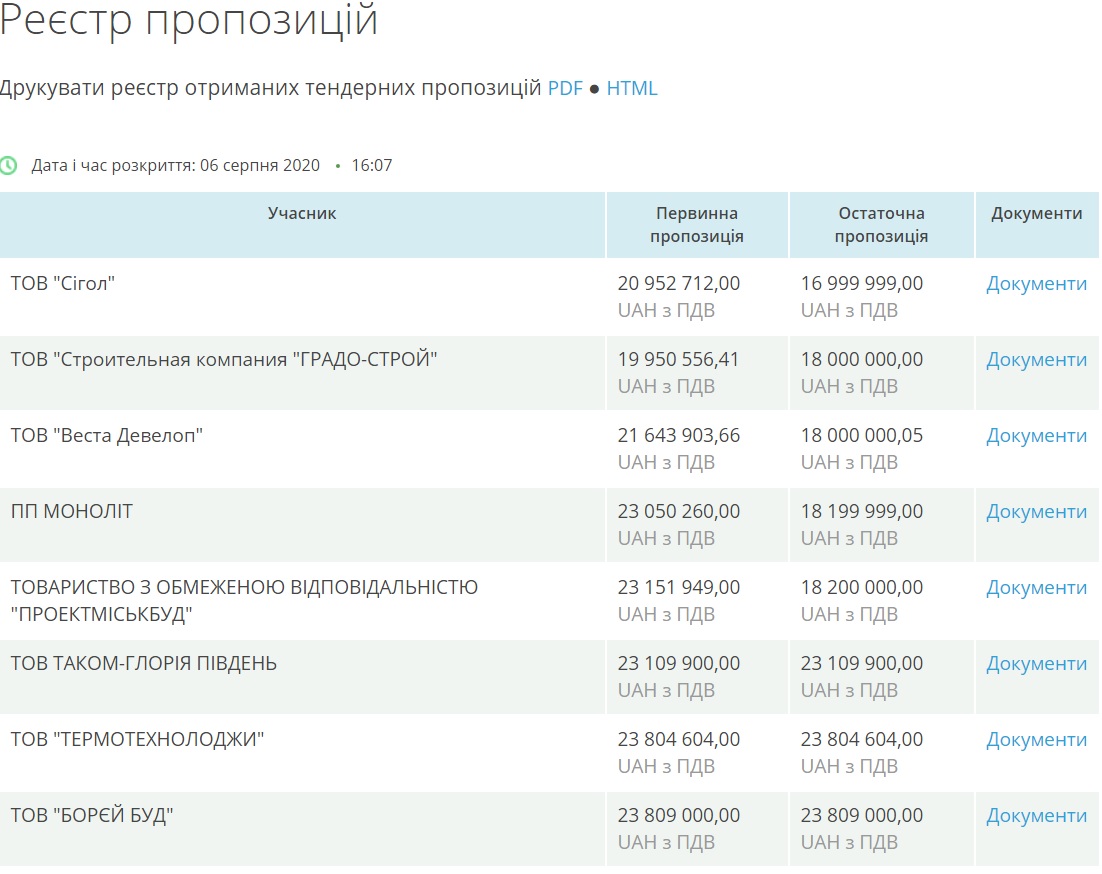1102x874 pixels.
Task: Click the Остаточна пропозиція column header
Action: pos(881,225)
